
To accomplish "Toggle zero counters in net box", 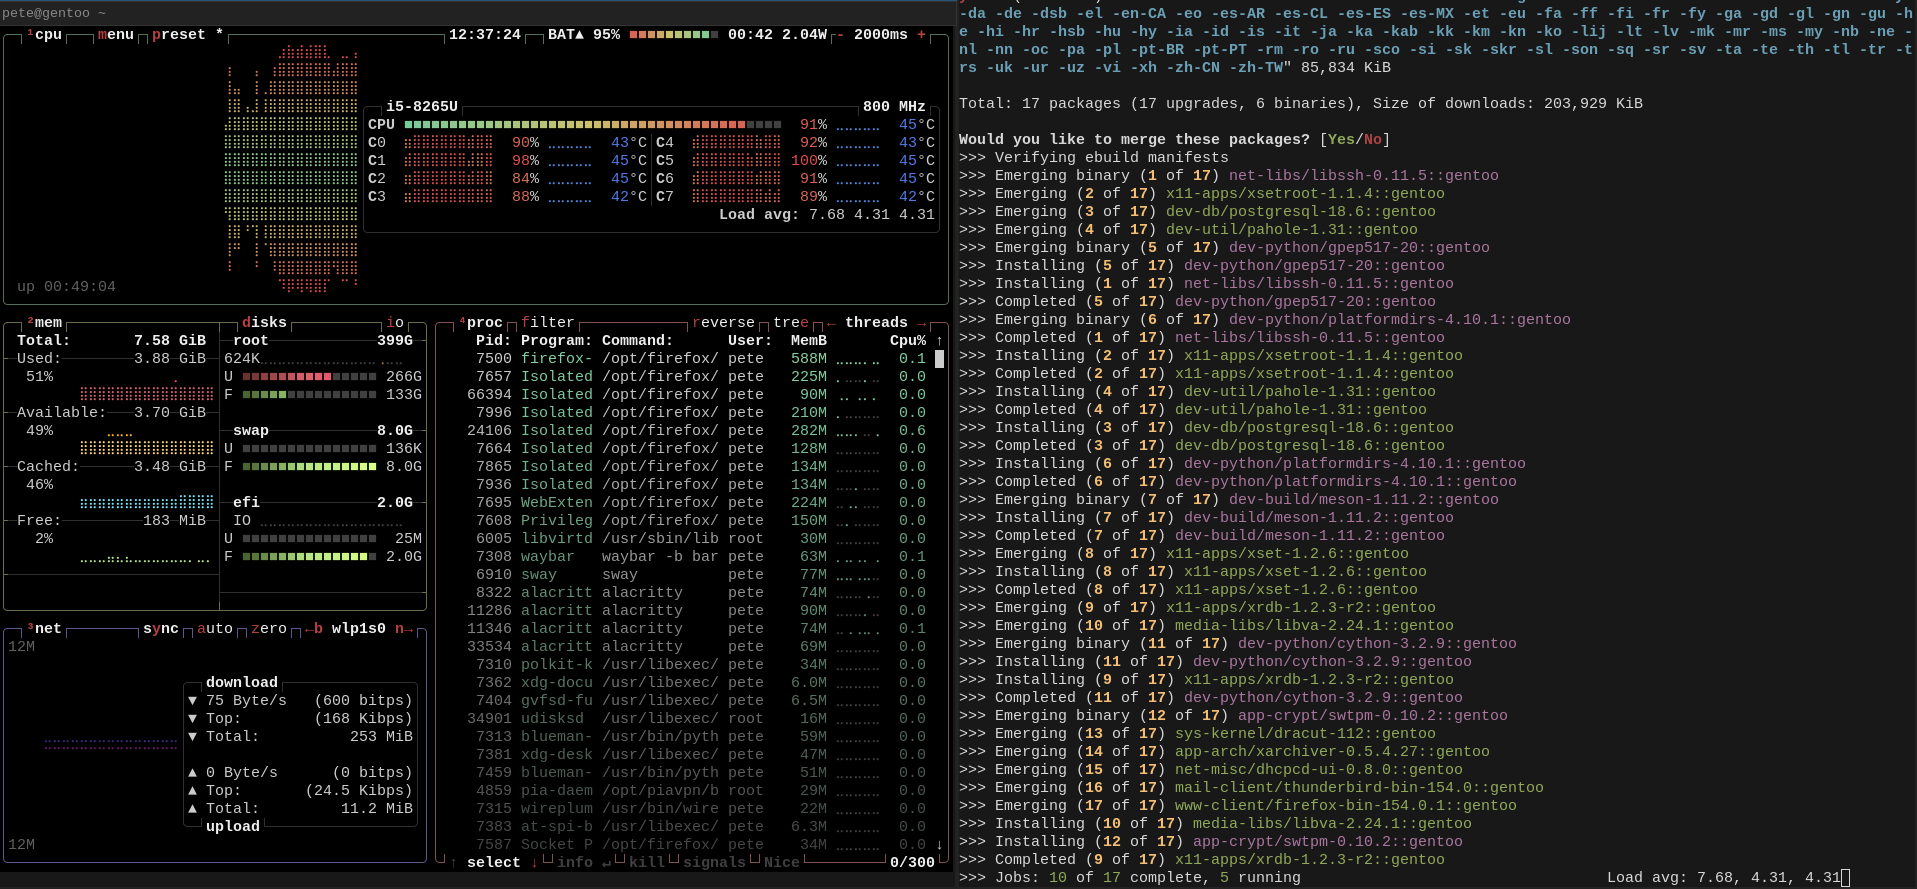I will [269, 629].
